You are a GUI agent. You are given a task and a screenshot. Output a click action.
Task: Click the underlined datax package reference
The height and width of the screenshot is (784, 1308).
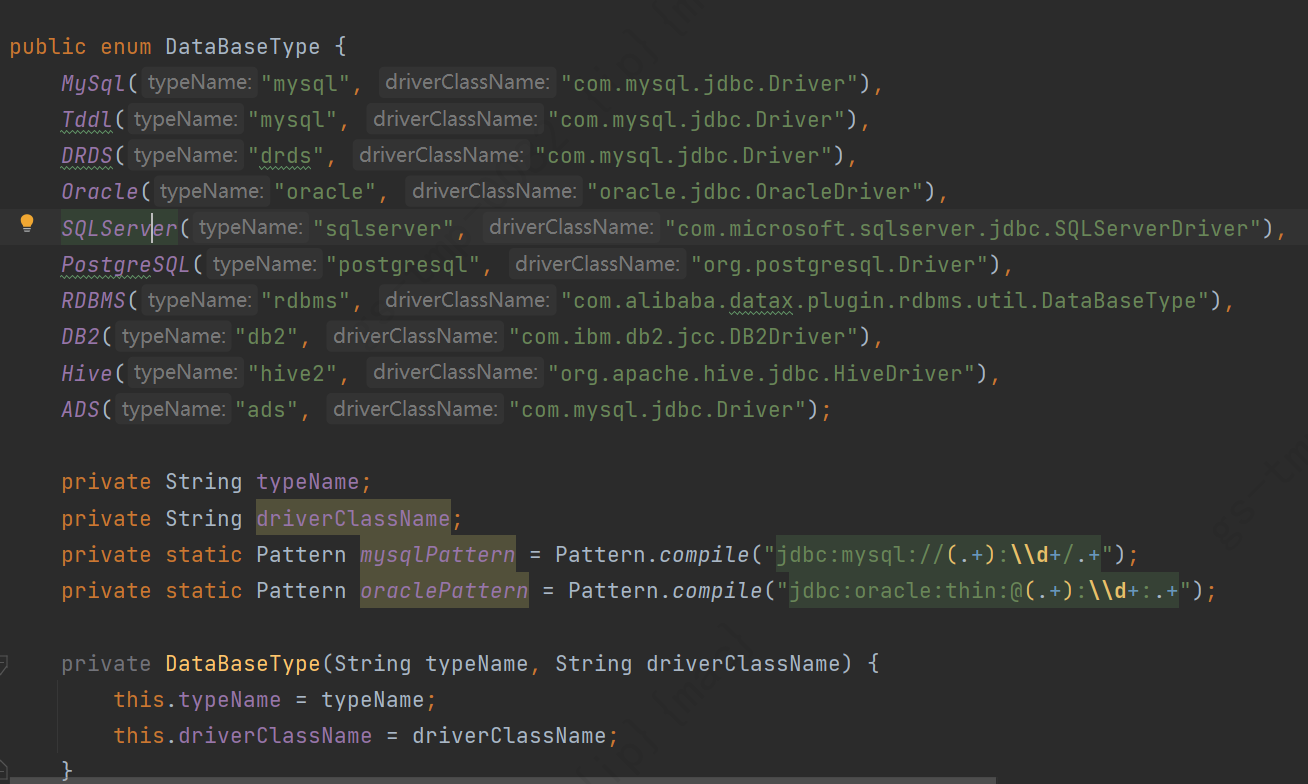coord(767,299)
